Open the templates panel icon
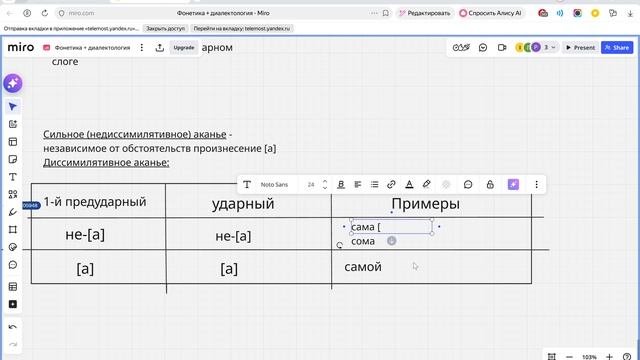 13,142
